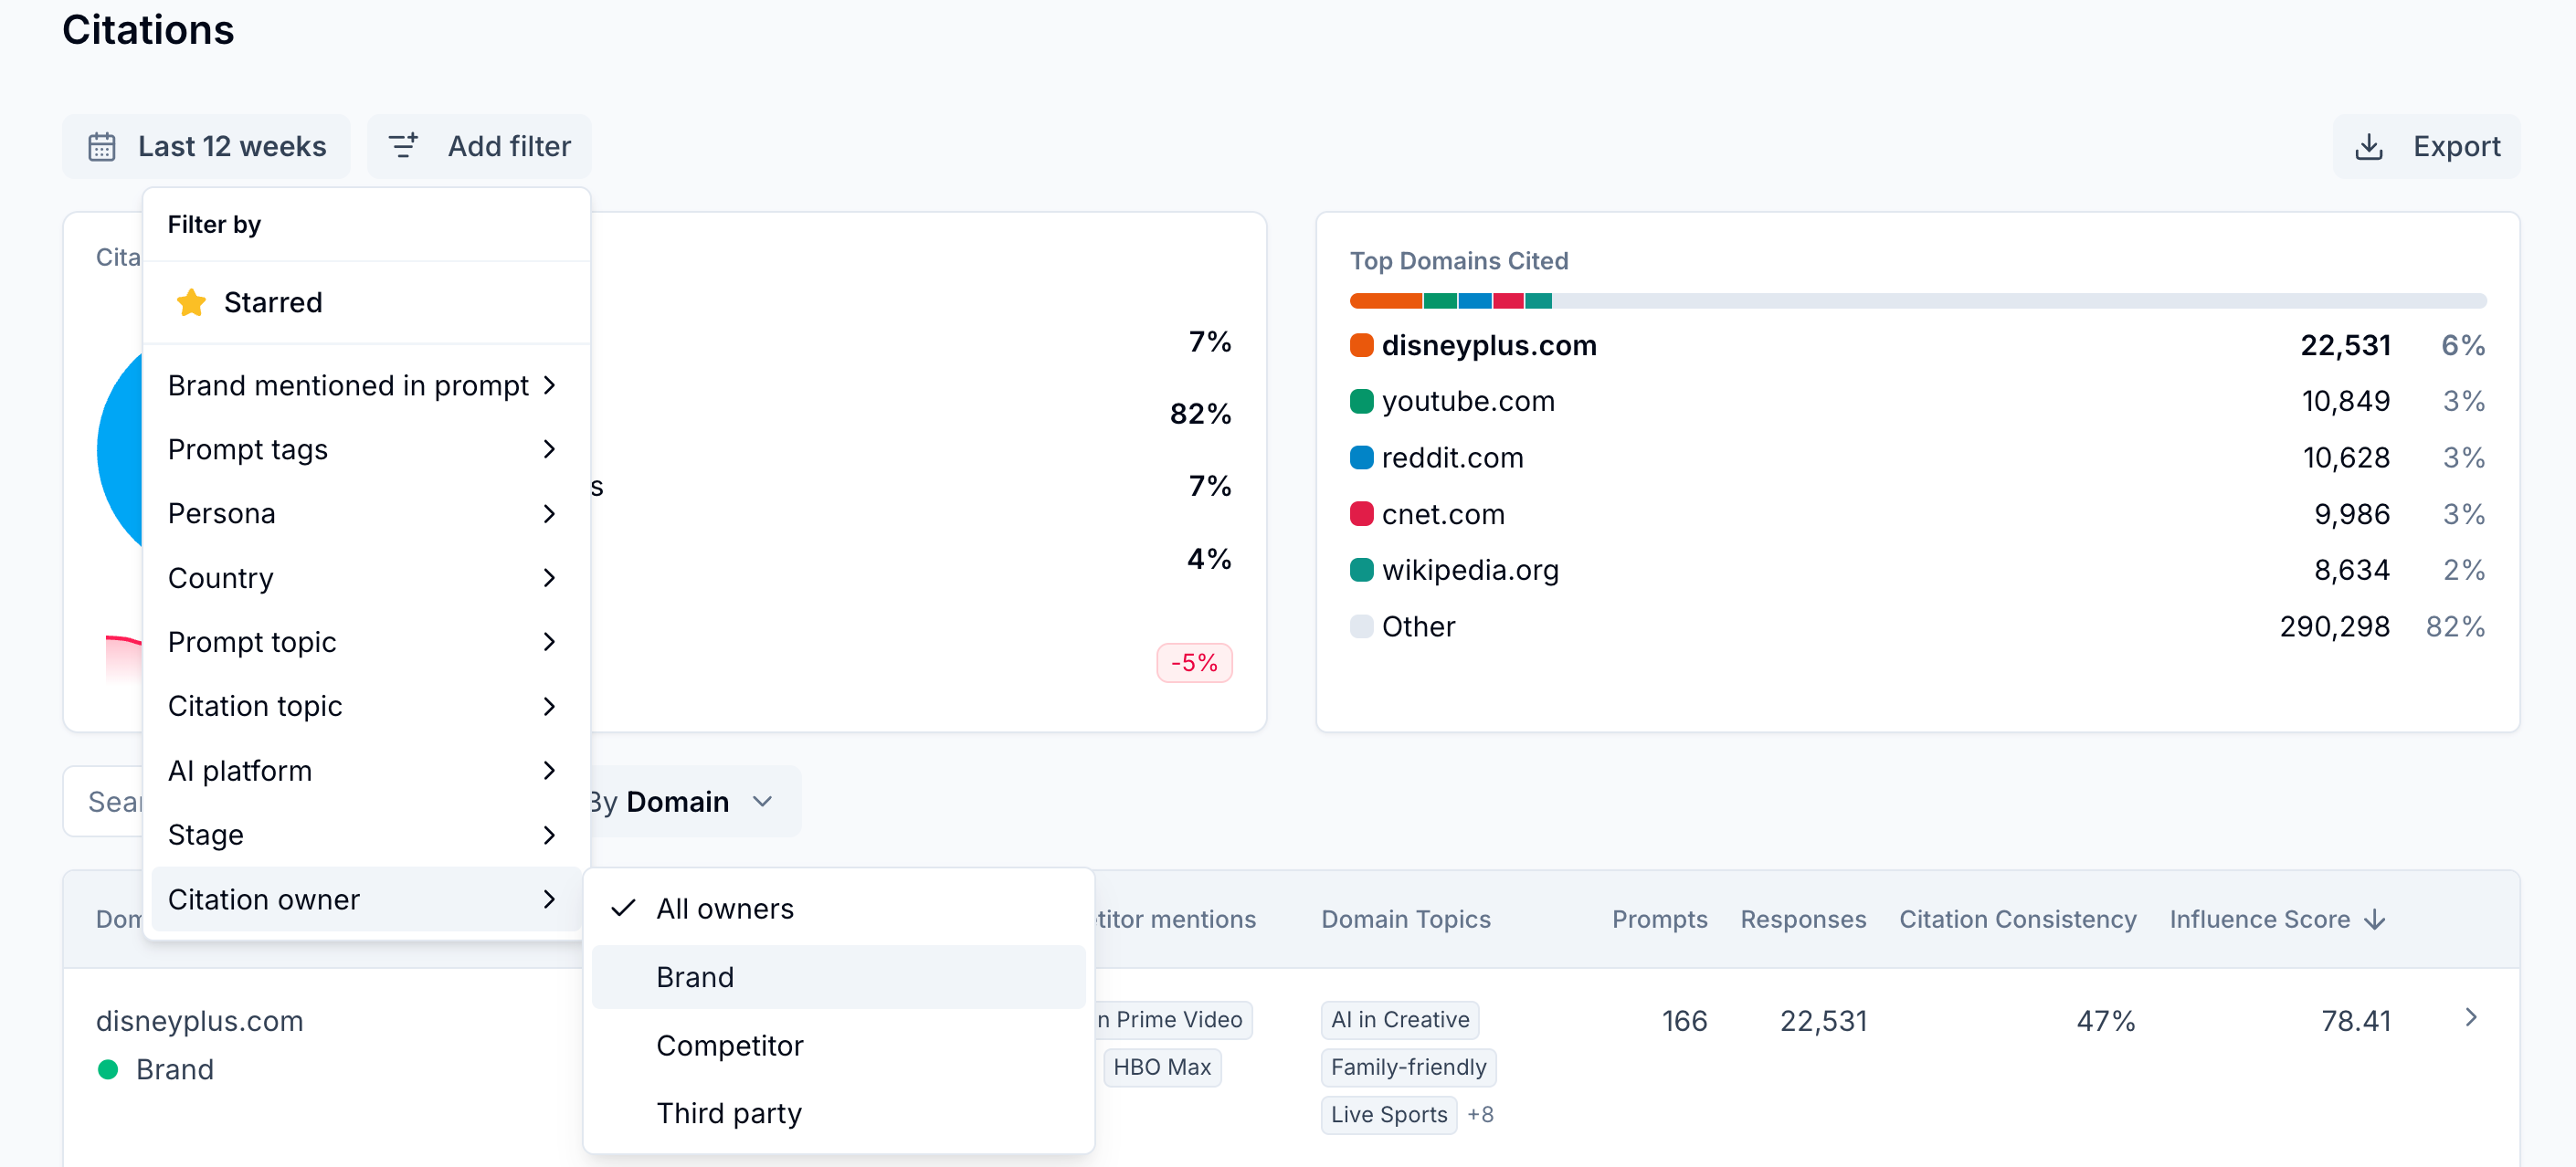The width and height of the screenshot is (2576, 1167).
Task: Click the yellow star Starred icon
Action: click(x=191, y=302)
